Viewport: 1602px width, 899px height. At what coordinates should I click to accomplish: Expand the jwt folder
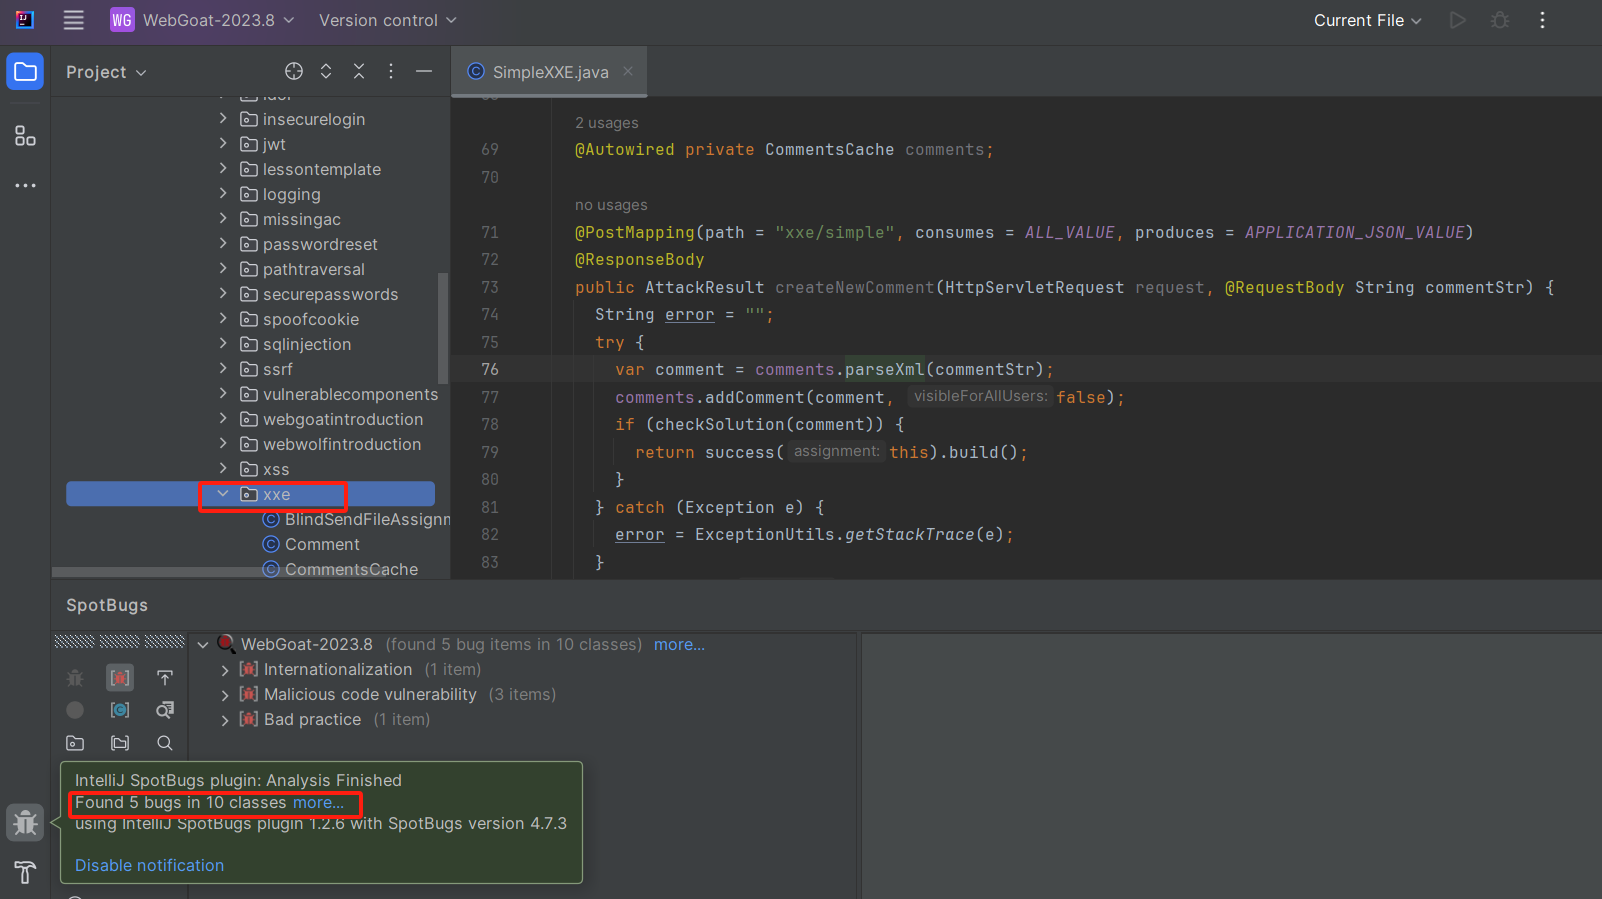pos(223,144)
